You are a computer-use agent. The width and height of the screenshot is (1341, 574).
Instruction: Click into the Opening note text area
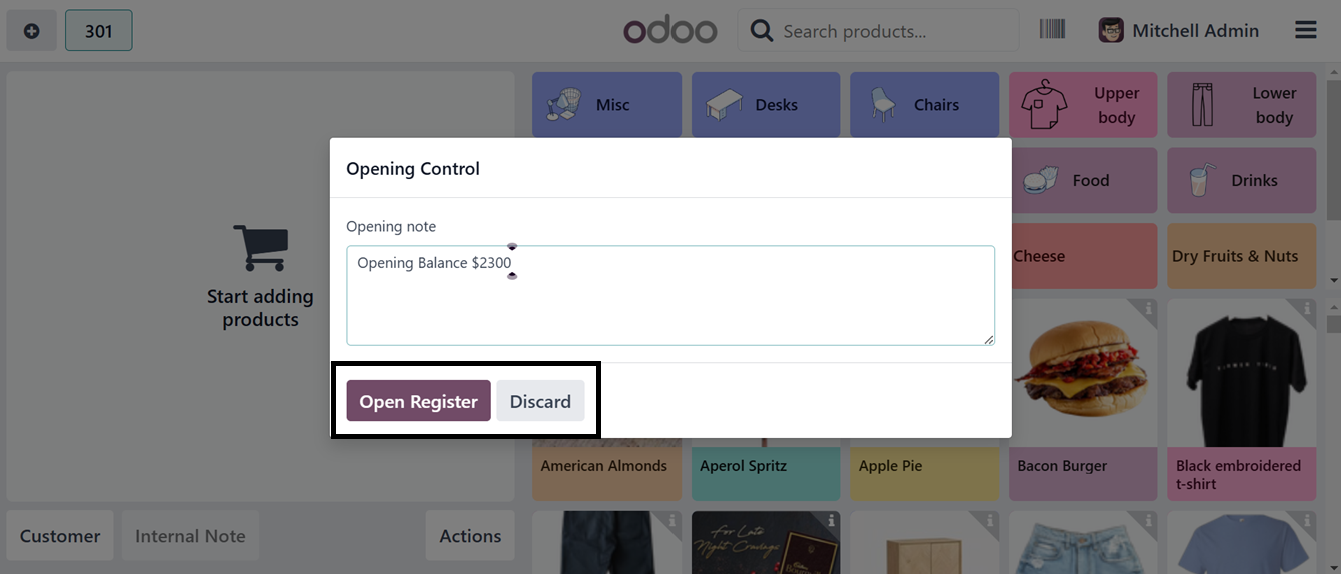click(x=670, y=305)
